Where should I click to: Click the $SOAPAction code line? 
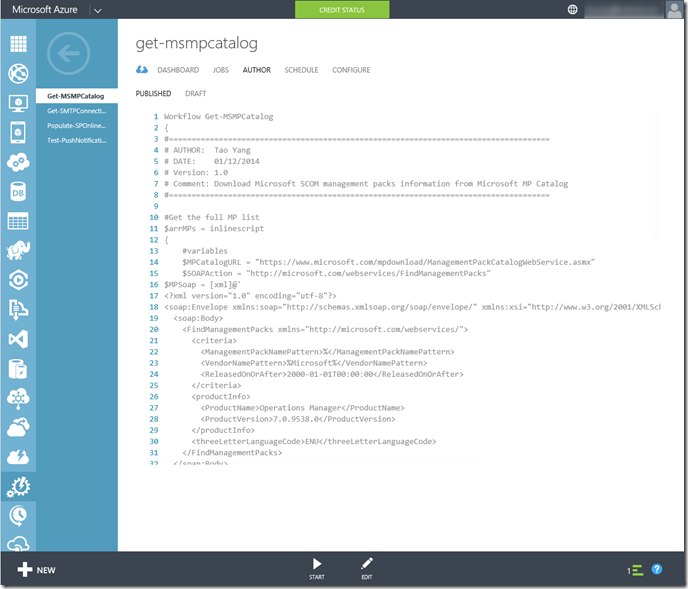(337, 273)
